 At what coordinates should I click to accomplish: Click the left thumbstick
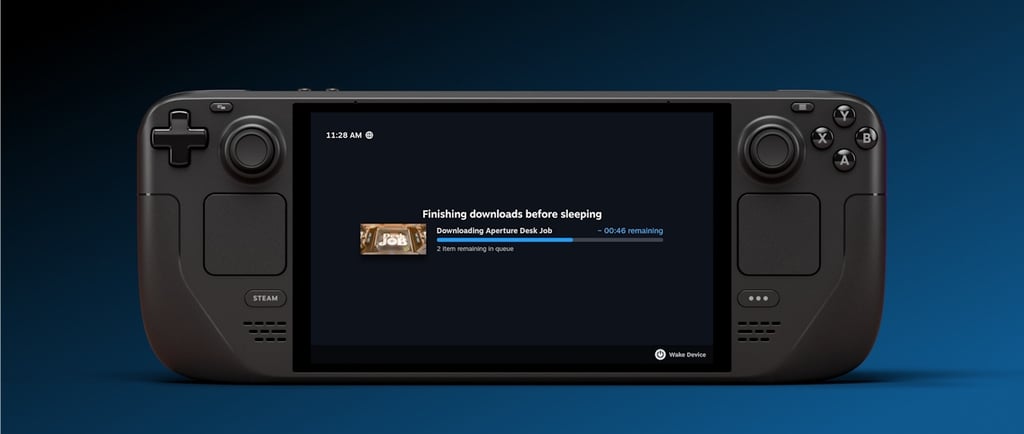[x=252, y=149]
